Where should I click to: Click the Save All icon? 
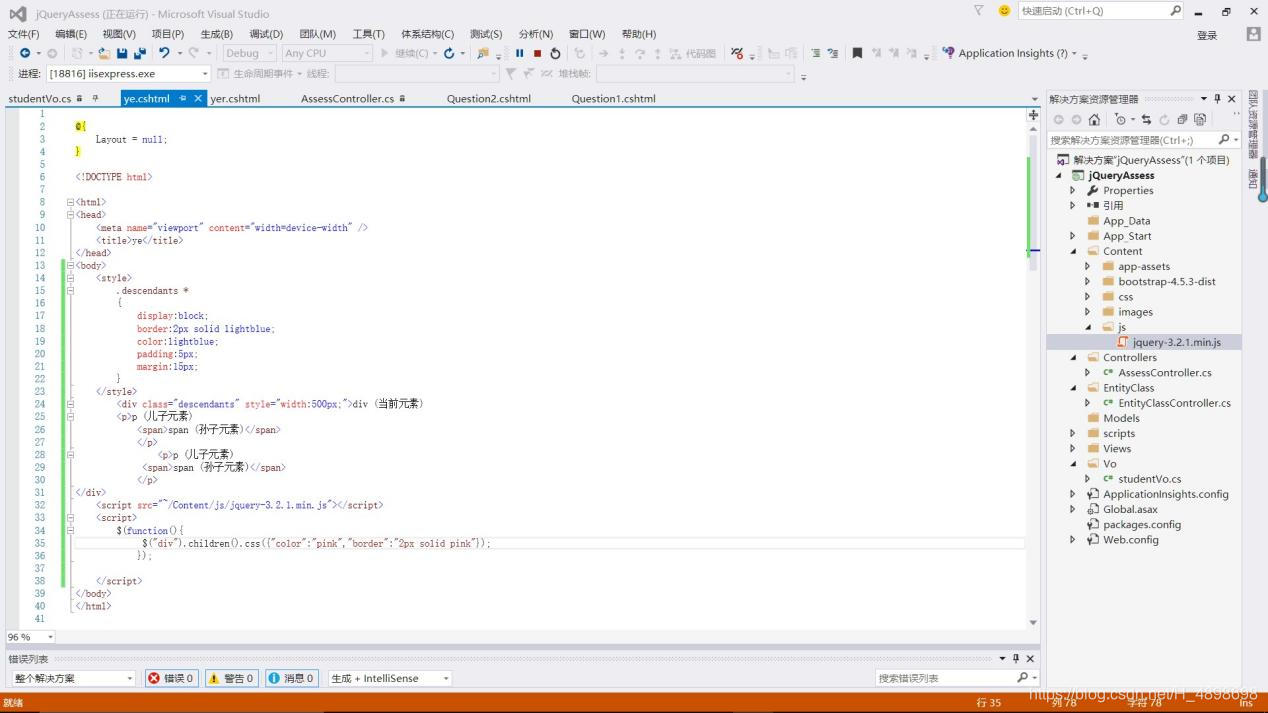pos(139,53)
